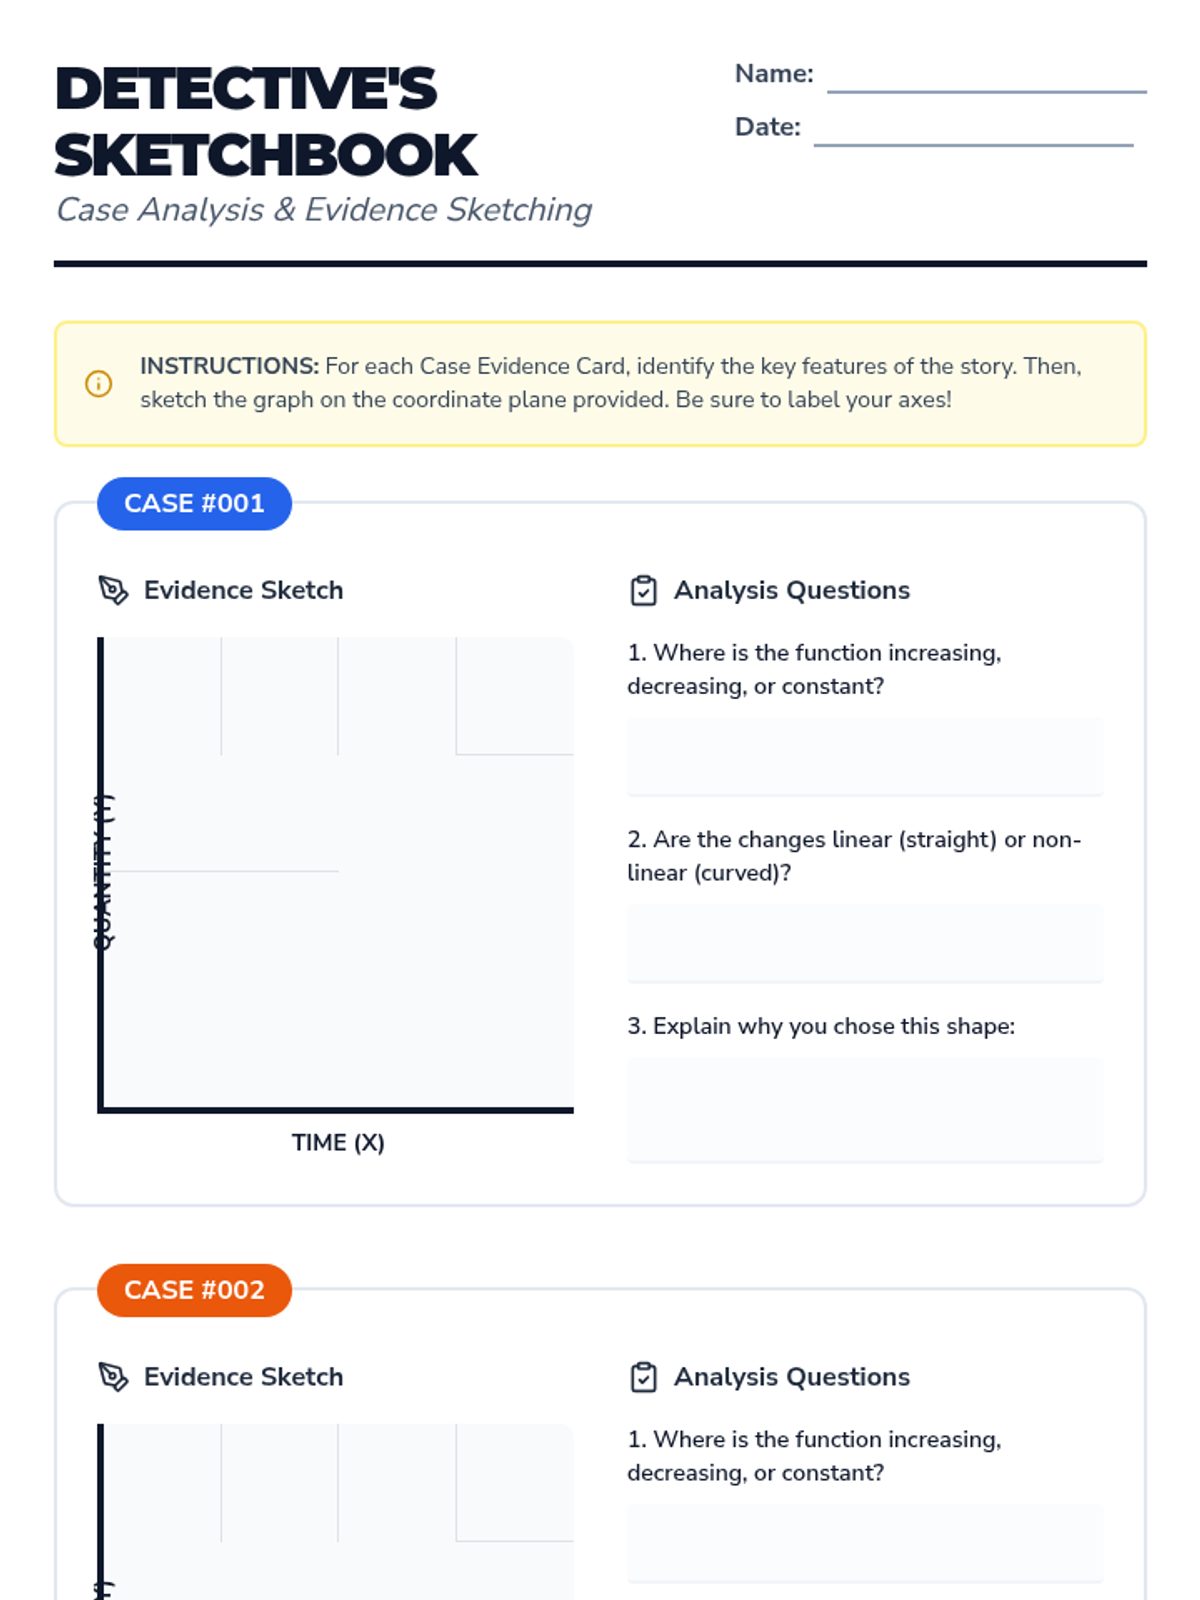Click the clipboard icon beside Case #001 Analysis Questions
Image resolution: width=1200 pixels, height=1600 pixels.
[643, 590]
